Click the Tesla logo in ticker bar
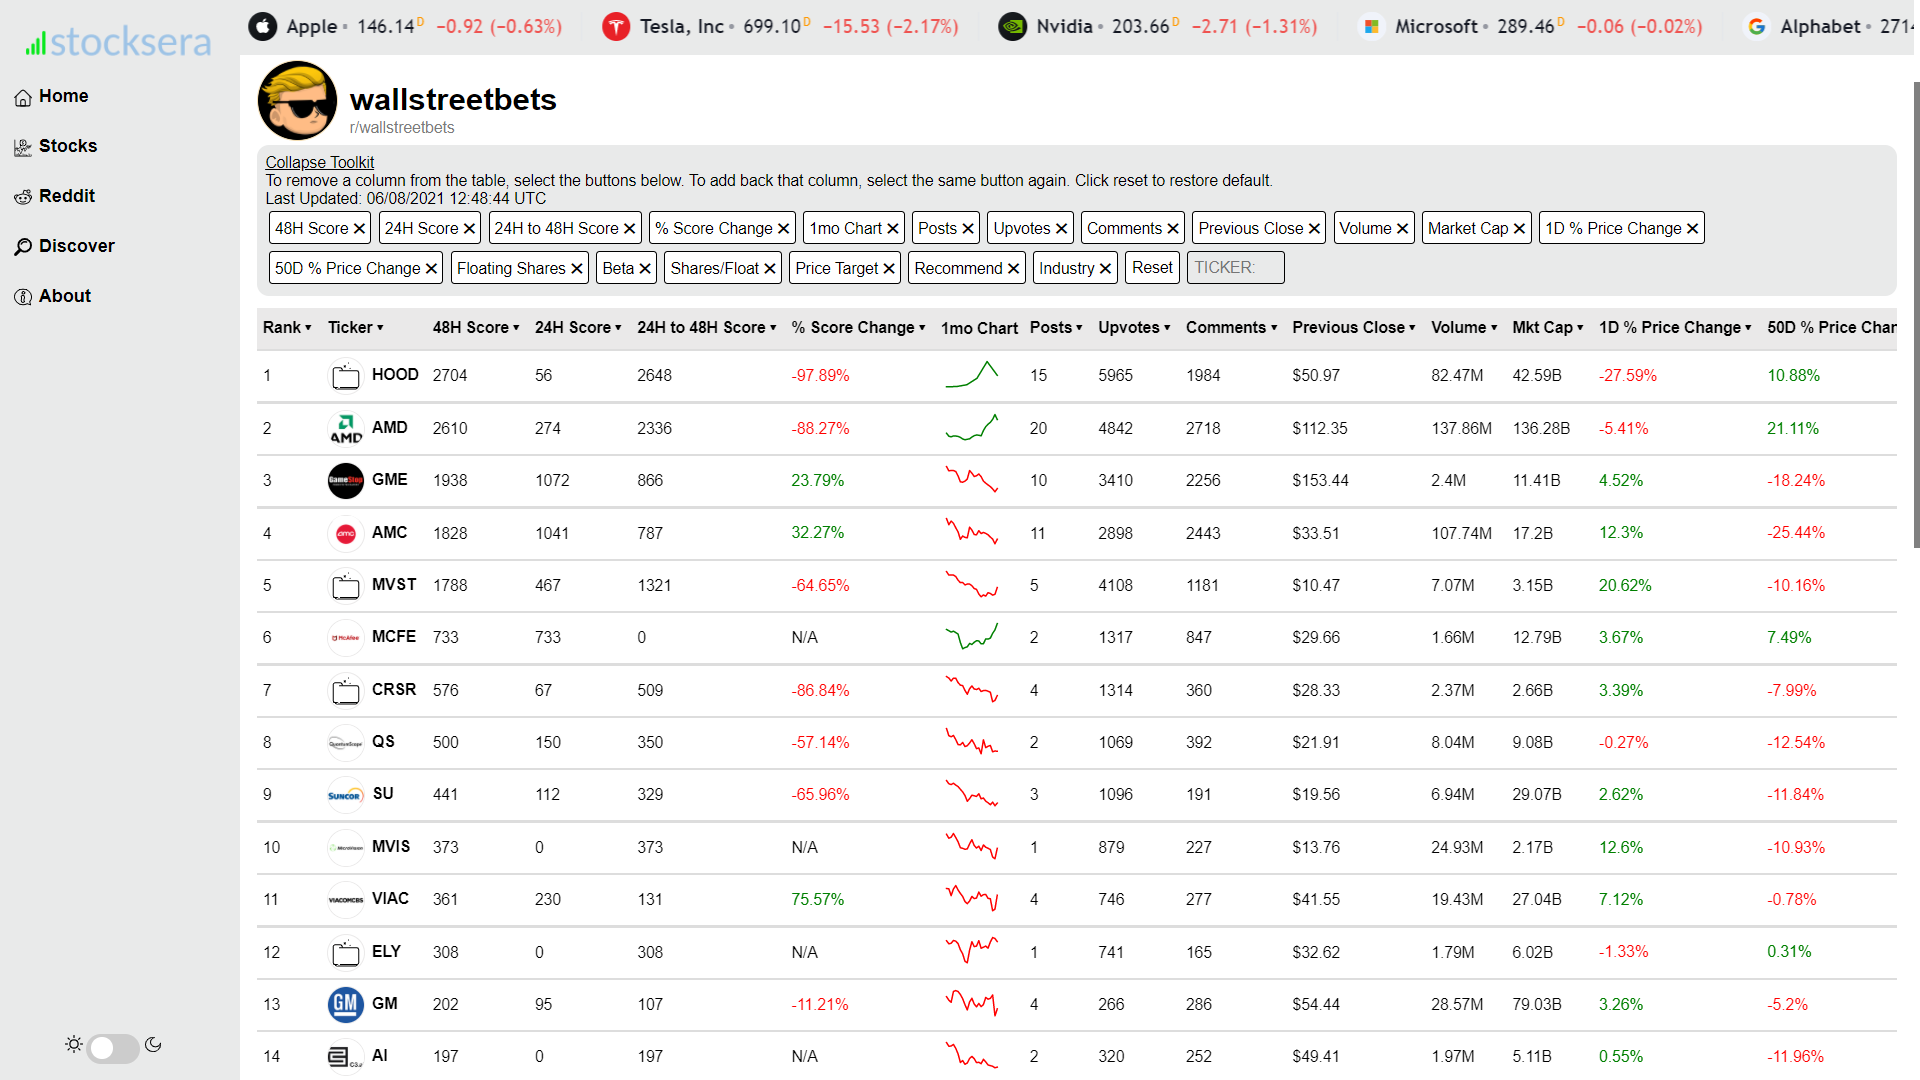This screenshot has width=1920, height=1080. pyautogui.click(x=616, y=27)
